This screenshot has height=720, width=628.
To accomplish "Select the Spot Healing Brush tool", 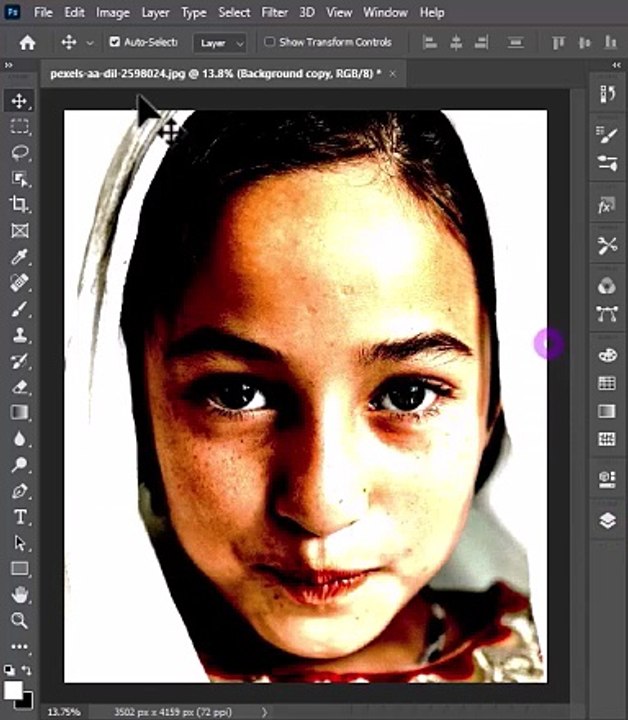I will click(x=19, y=283).
